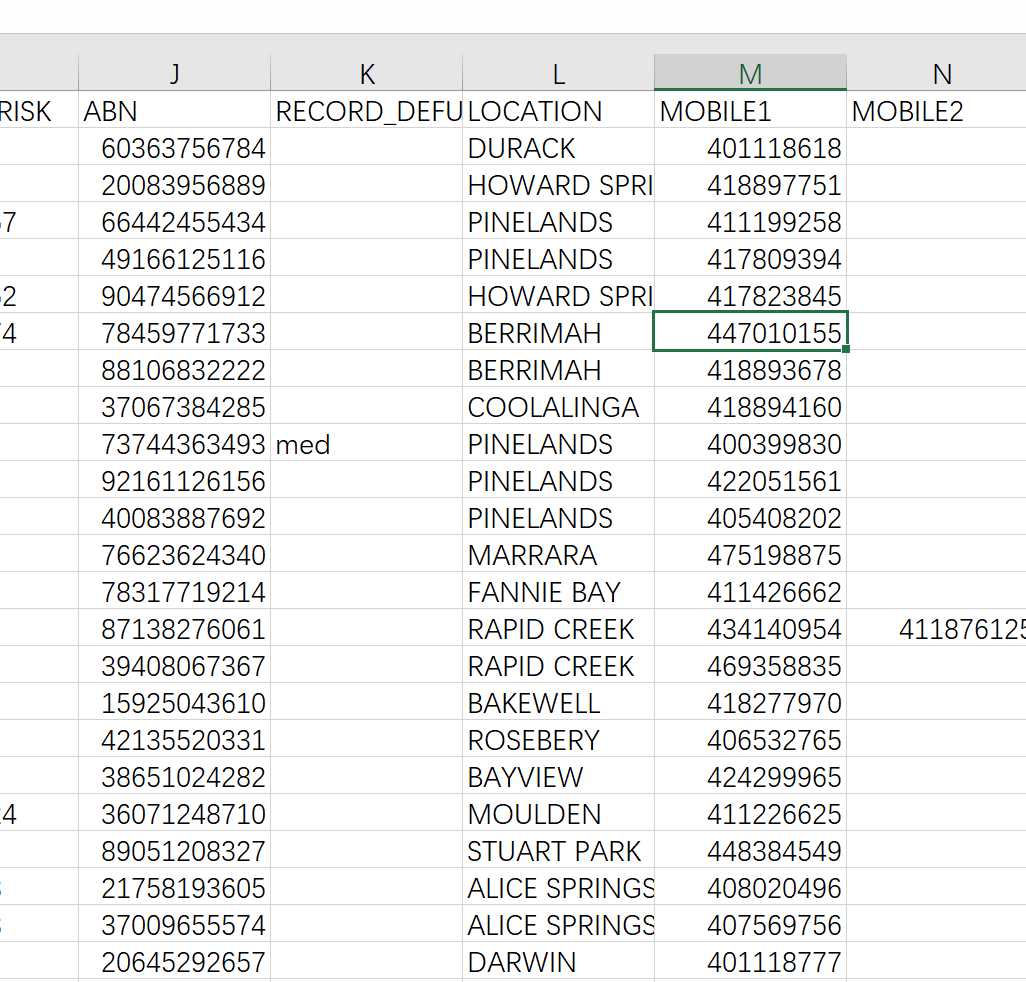Select ABN cell 88106832222

[x=174, y=369]
